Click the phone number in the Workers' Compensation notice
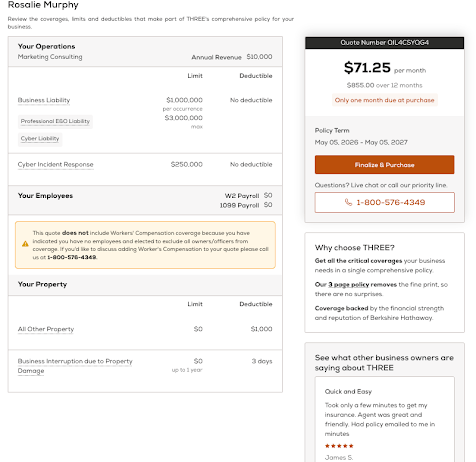Screen dimensions: 476x462 (x=72, y=257)
